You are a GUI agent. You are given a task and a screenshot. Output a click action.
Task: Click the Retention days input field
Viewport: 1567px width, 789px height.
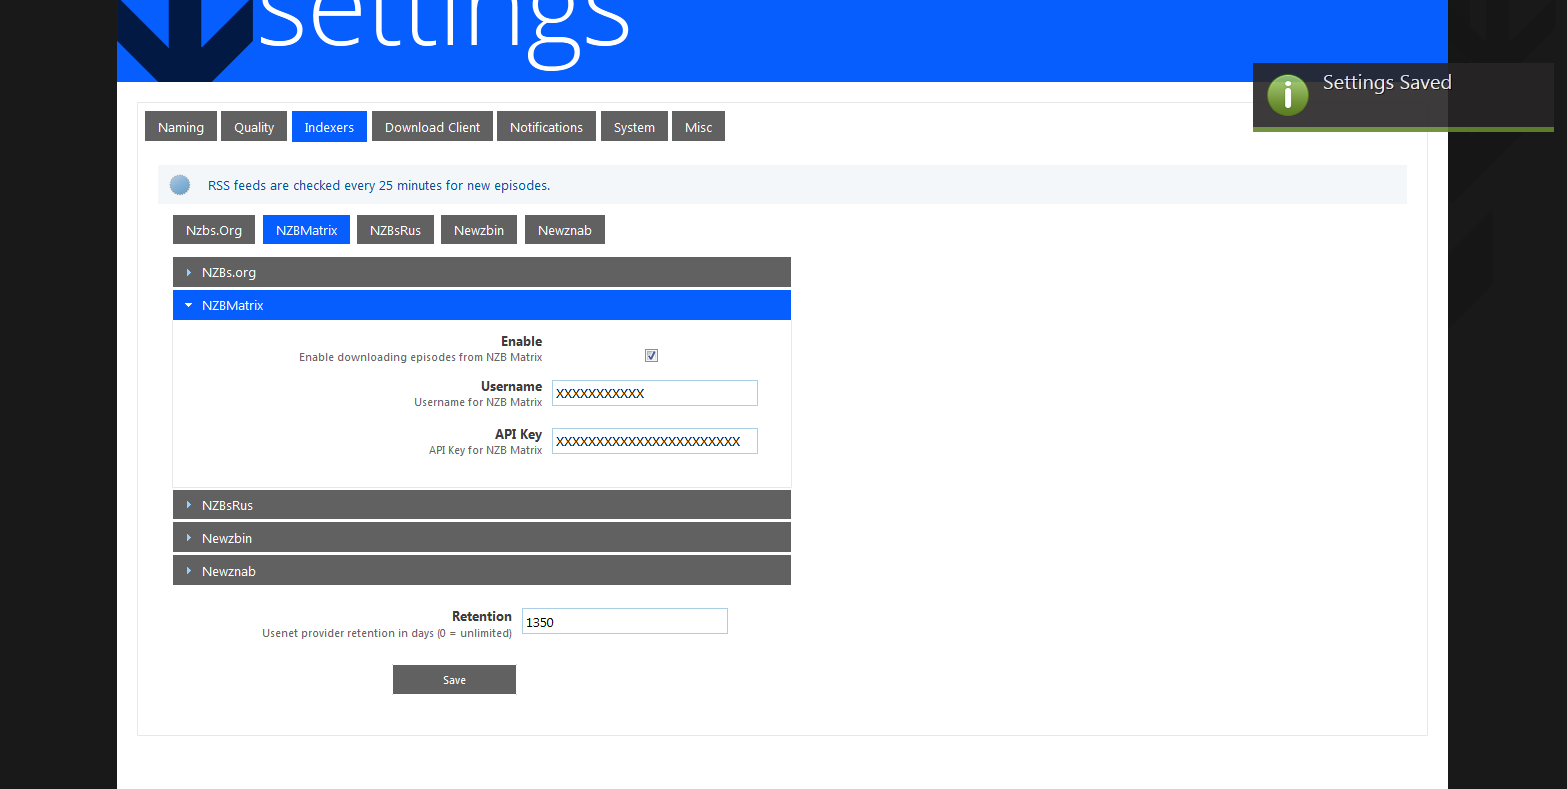(x=625, y=621)
